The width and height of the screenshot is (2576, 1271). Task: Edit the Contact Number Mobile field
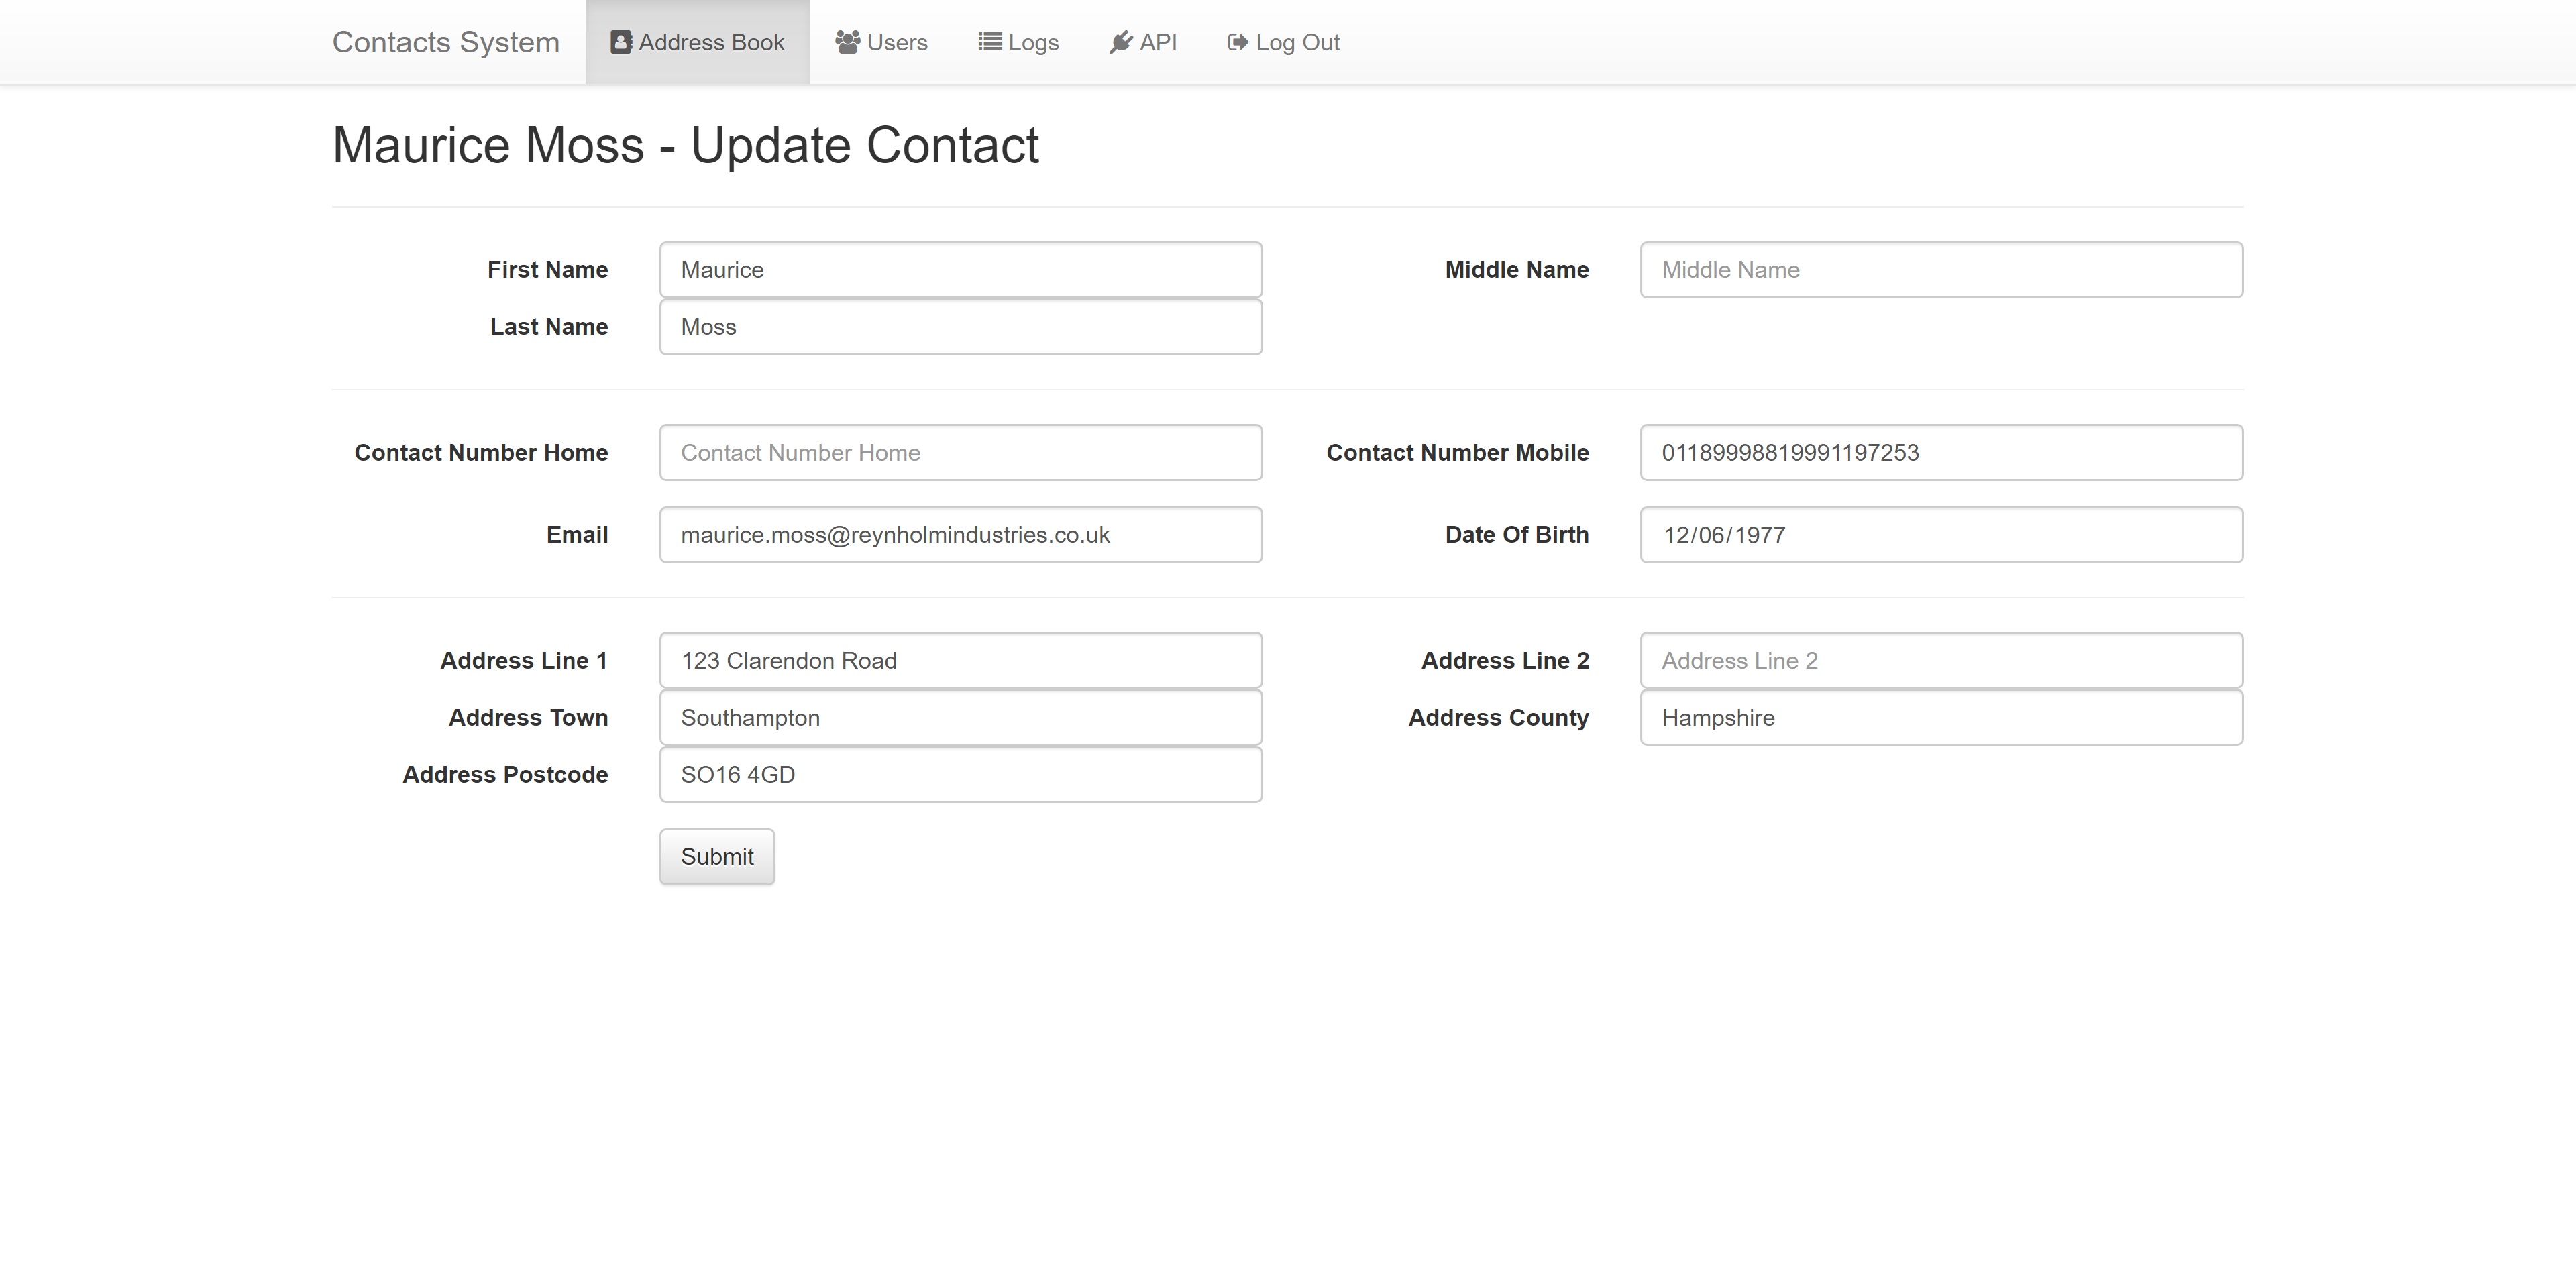click(1941, 453)
